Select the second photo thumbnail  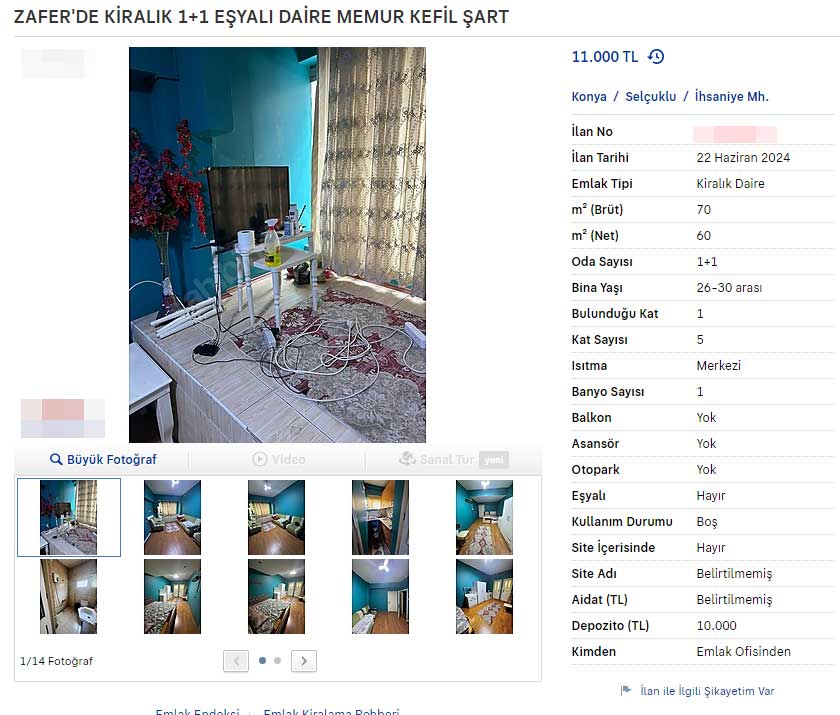click(x=172, y=517)
